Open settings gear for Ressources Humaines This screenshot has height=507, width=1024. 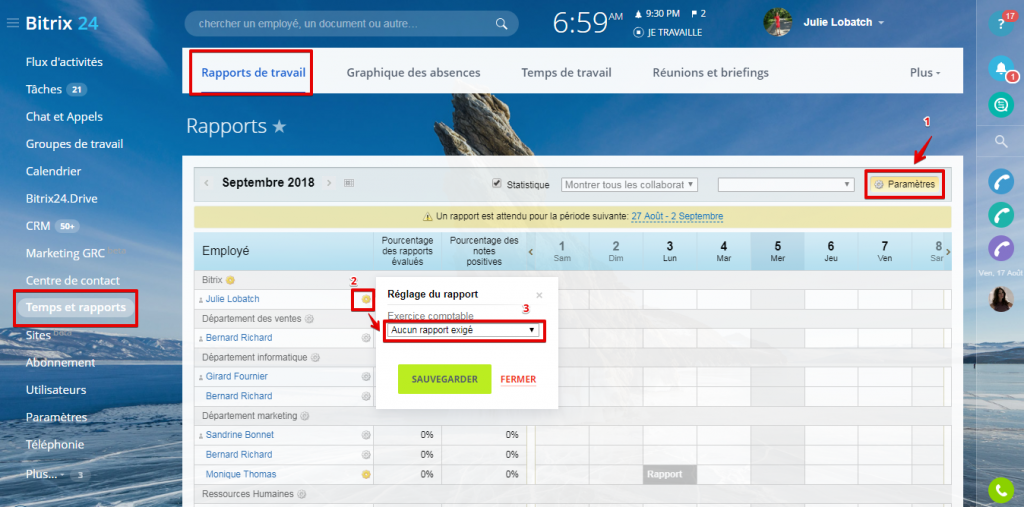[301, 494]
